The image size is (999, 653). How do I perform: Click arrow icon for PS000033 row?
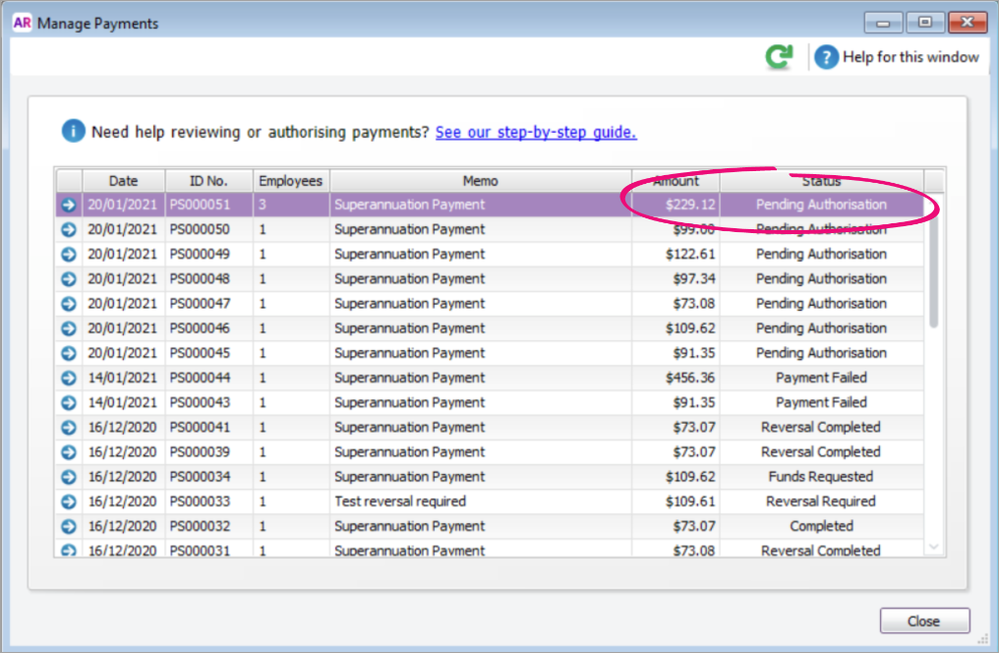pyautogui.click(x=68, y=502)
